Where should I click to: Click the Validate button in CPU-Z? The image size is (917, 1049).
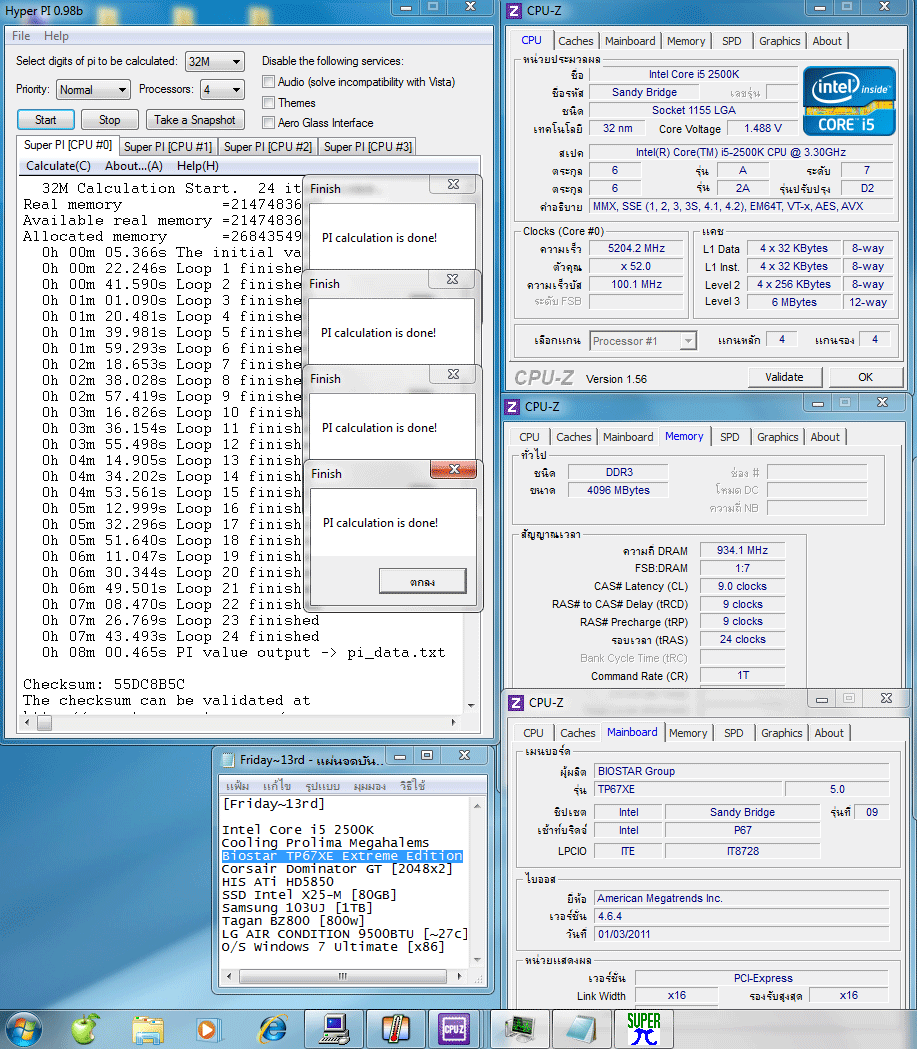pyautogui.click(x=784, y=377)
